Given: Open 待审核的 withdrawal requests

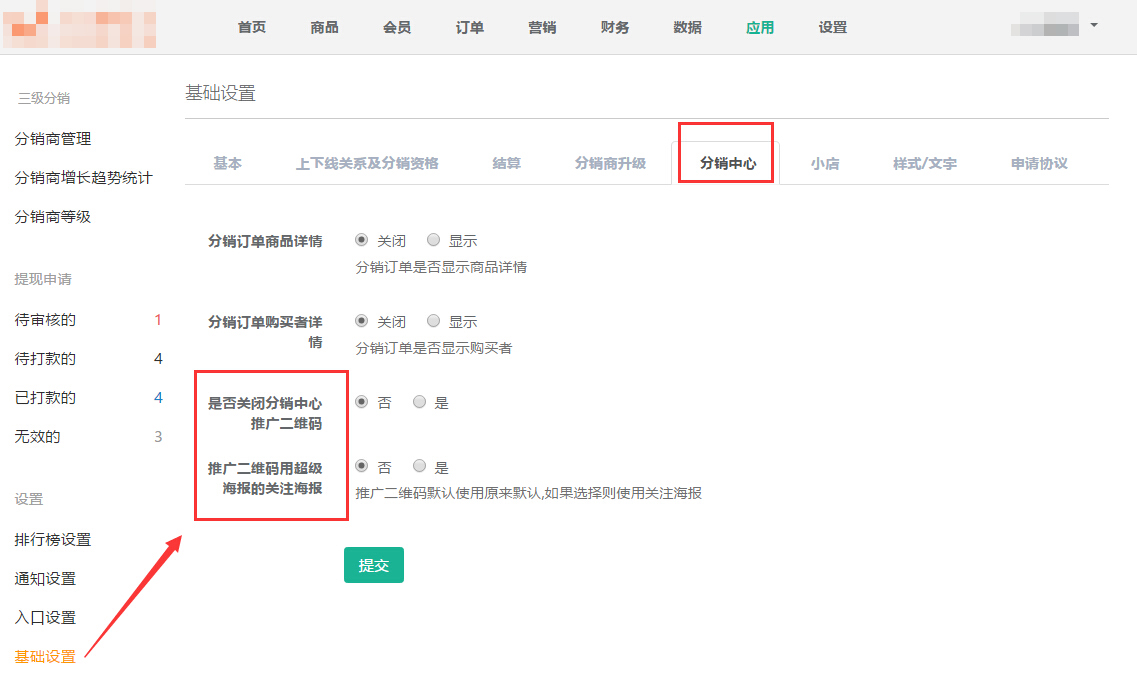Looking at the screenshot, I should (45, 320).
